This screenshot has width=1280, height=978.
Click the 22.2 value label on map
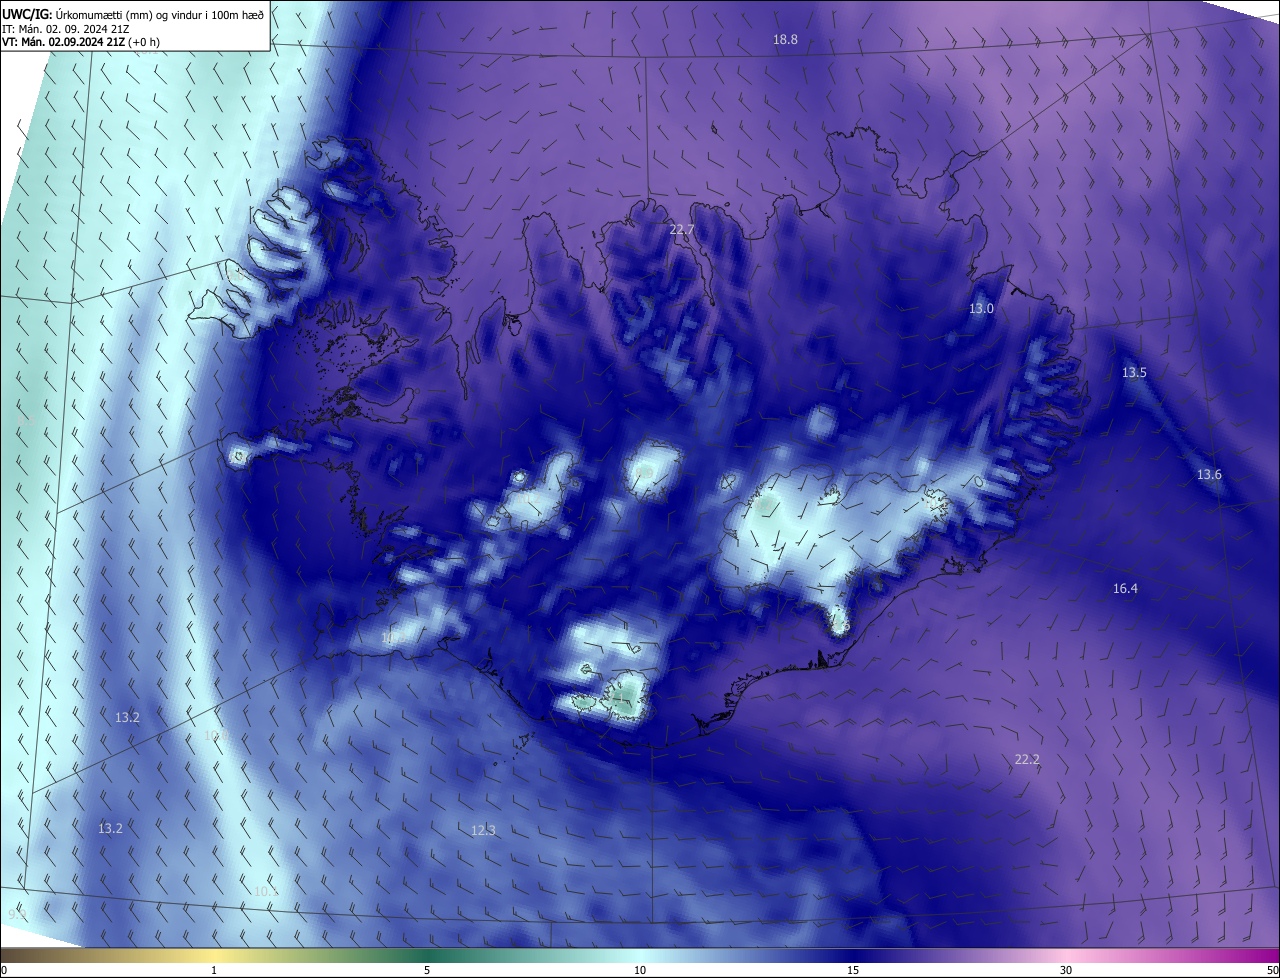click(1027, 760)
